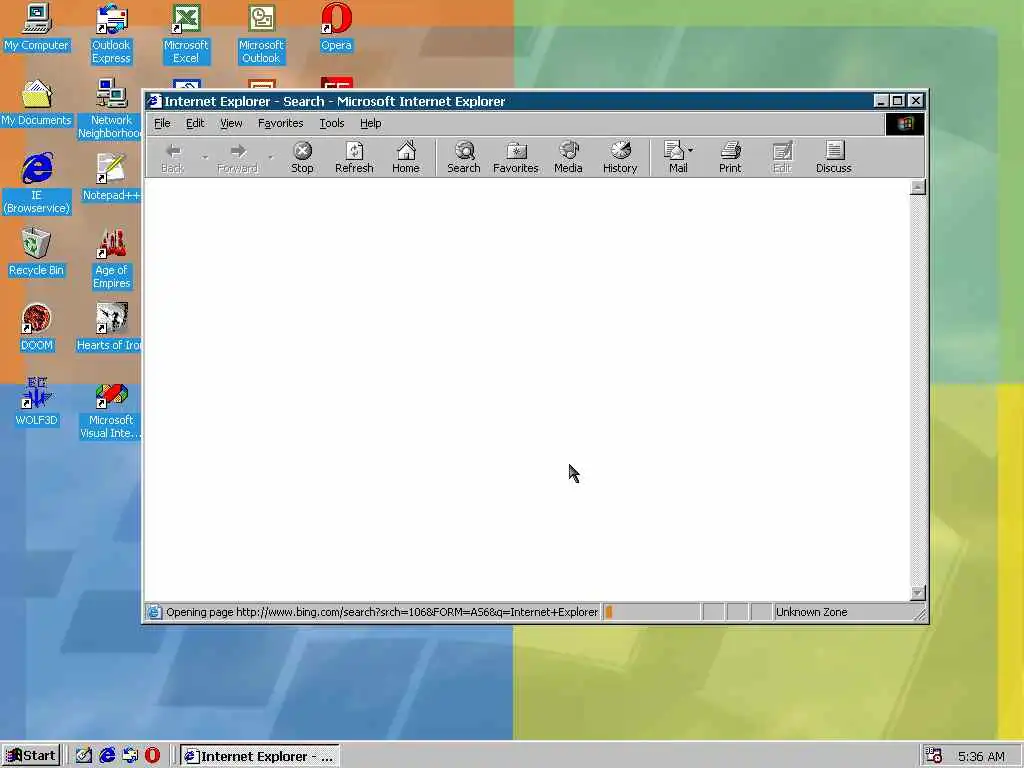The width and height of the screenshot is (1024, 768).
Task: Click the system tray scheduler icon
Action: pos(934,756)
